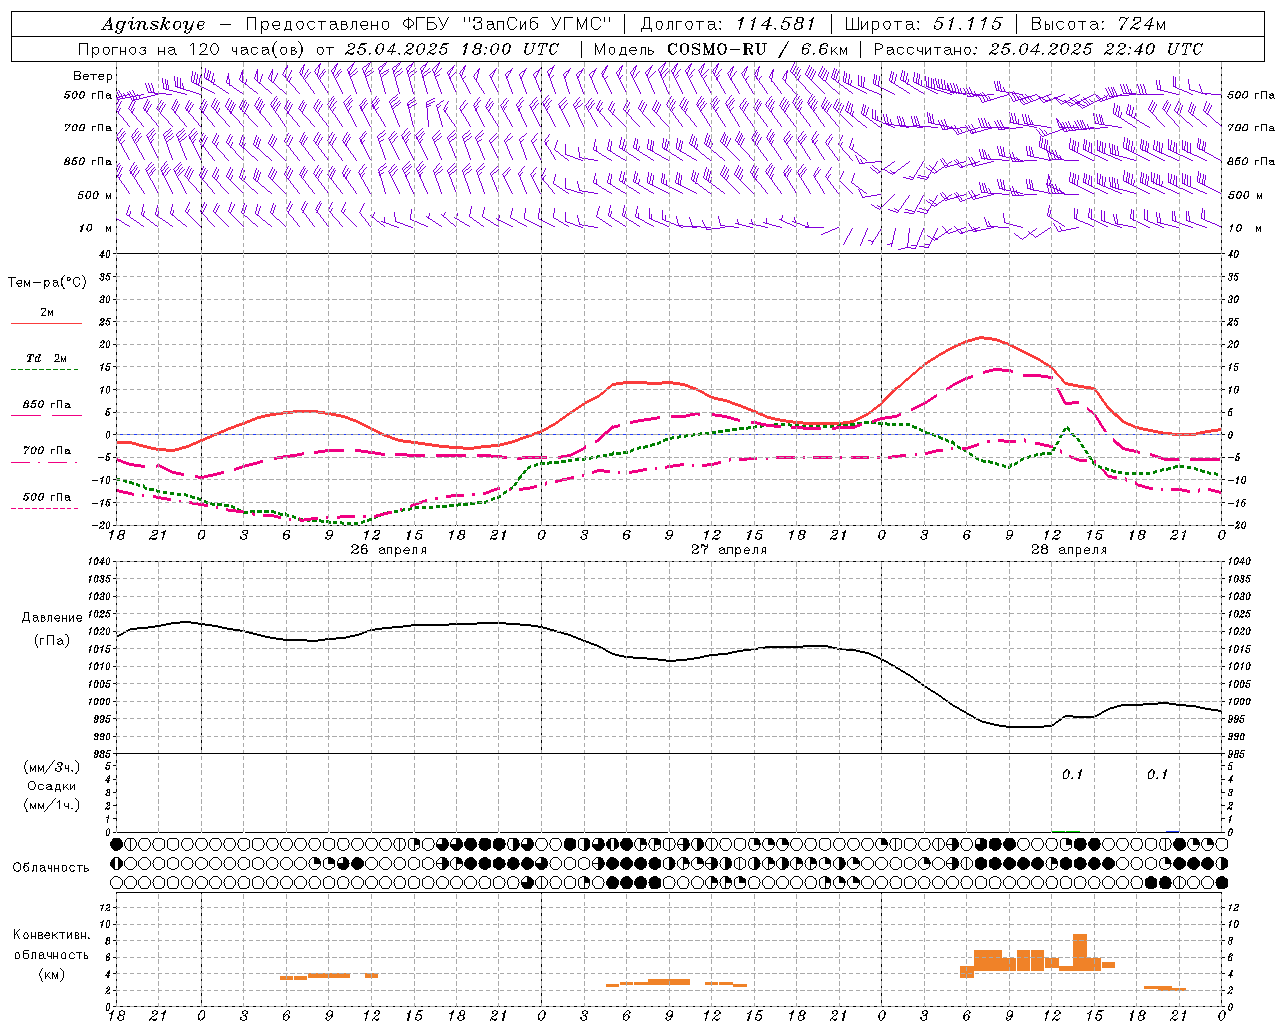This screenshot has width=1280, height=1024.
Task: Click the 28 апреля date label
Action: 1069,550
